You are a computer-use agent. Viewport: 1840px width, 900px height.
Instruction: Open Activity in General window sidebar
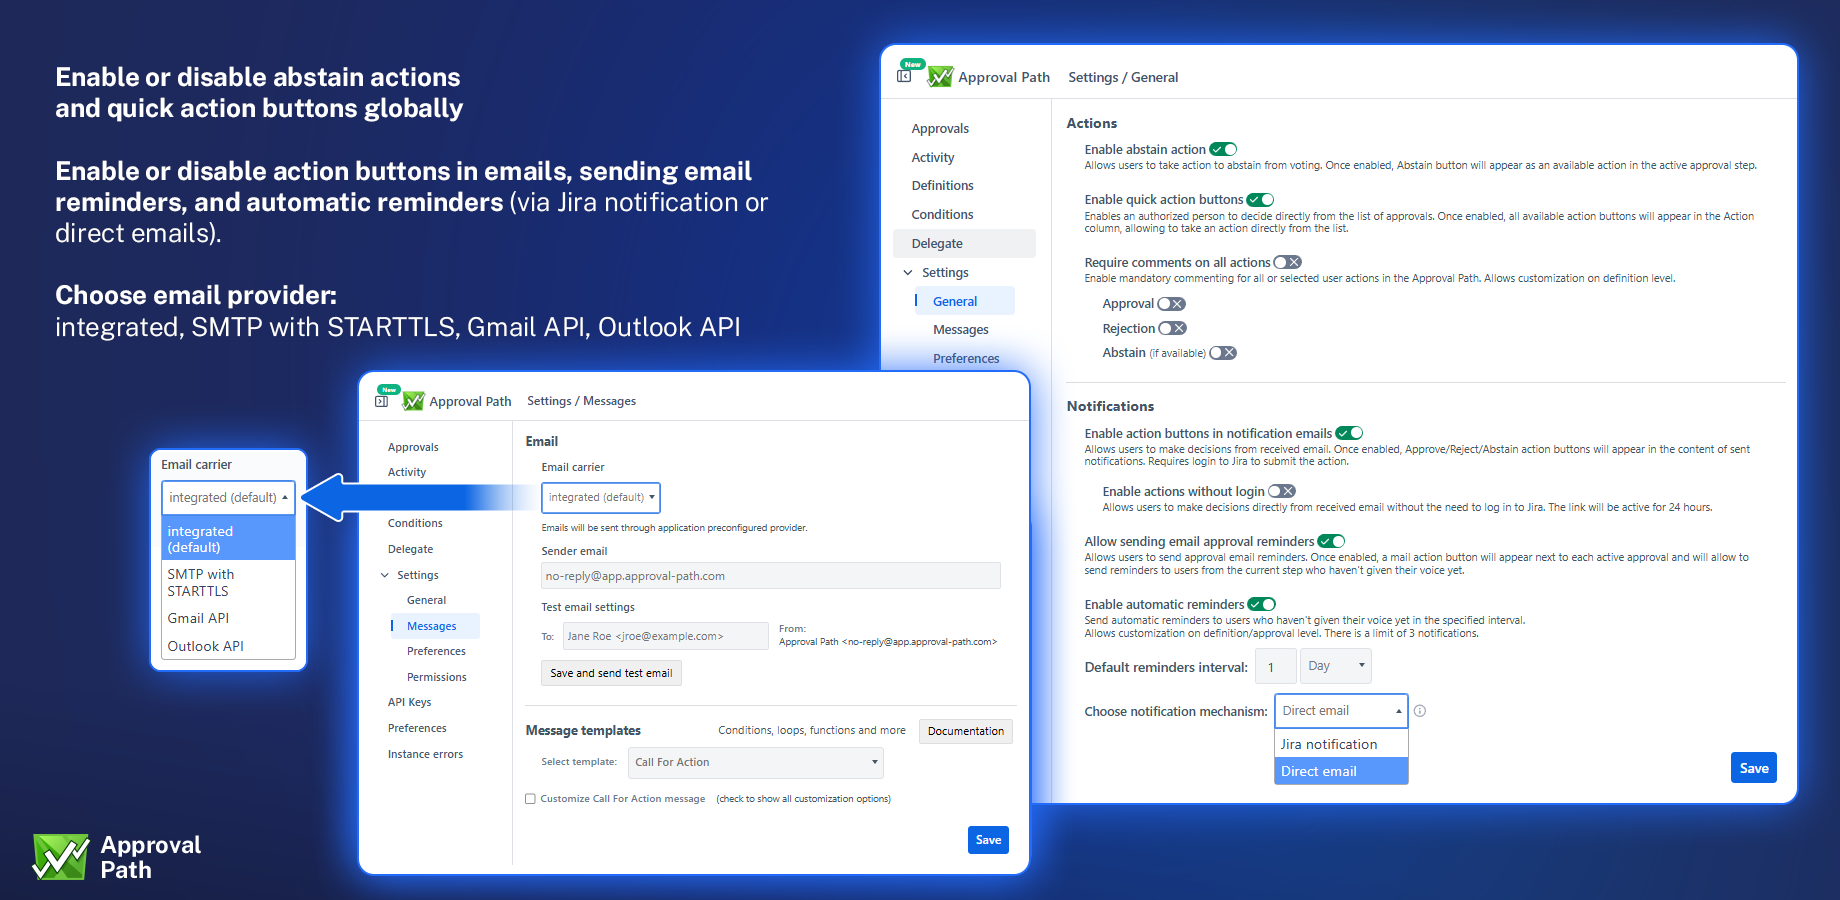click(x=933, y=157)
